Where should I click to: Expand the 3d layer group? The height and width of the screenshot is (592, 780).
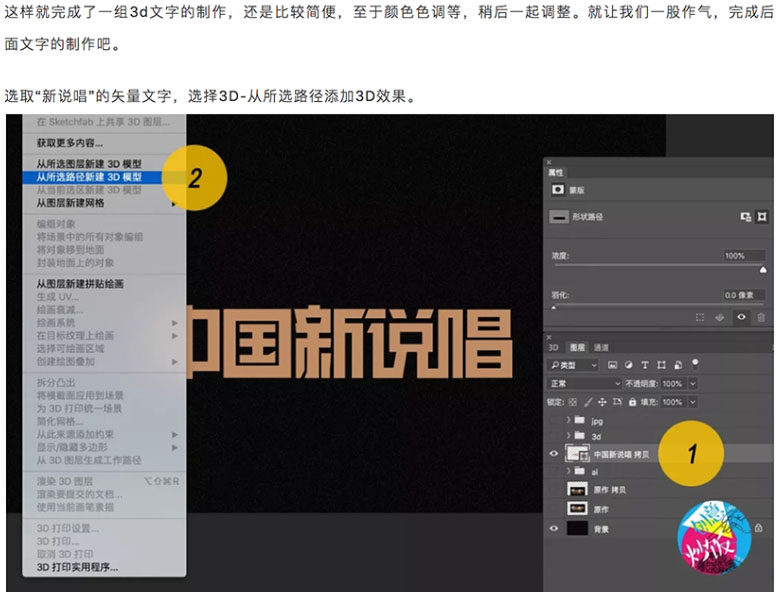[x=569, y=436]
